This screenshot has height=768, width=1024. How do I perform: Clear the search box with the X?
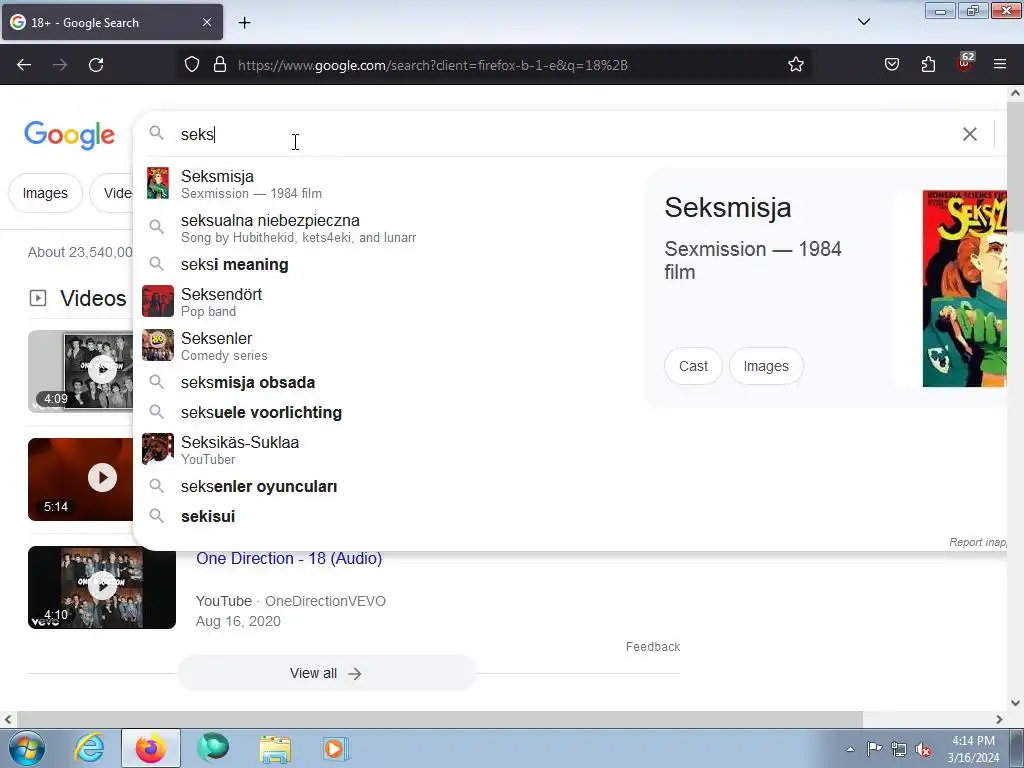970,135
